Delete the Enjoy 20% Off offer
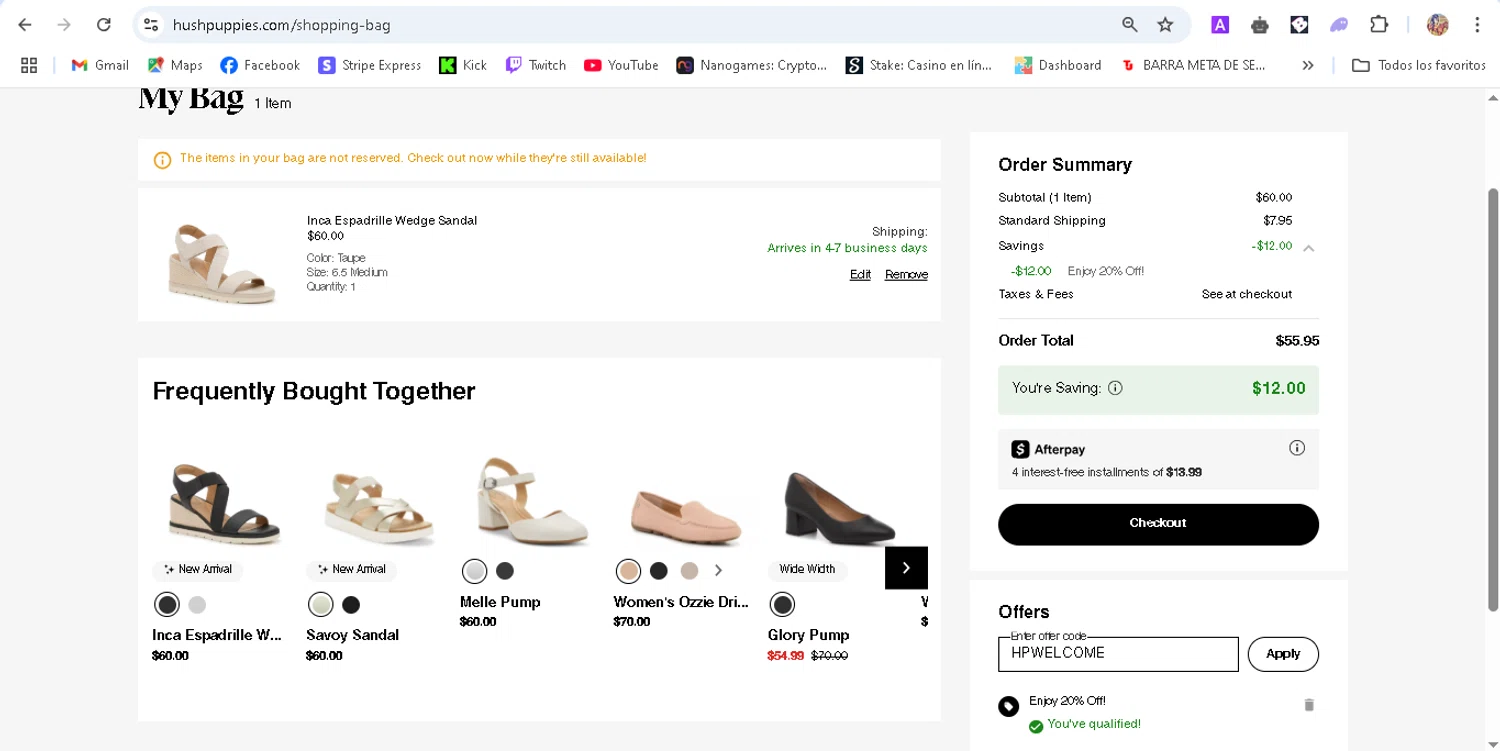This screenshot has width=1500, height=751. coord(1309,705)
